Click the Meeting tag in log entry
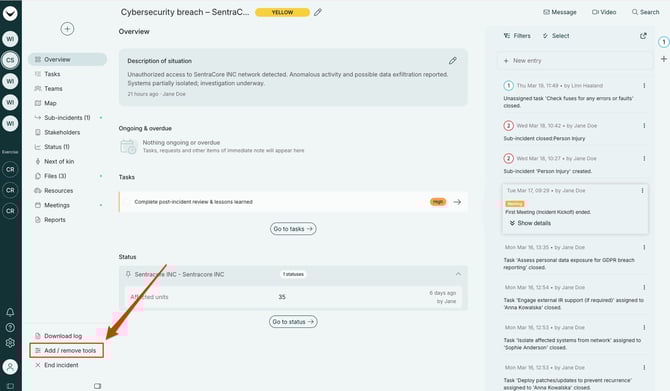670x391 pixels. (514, 204)
